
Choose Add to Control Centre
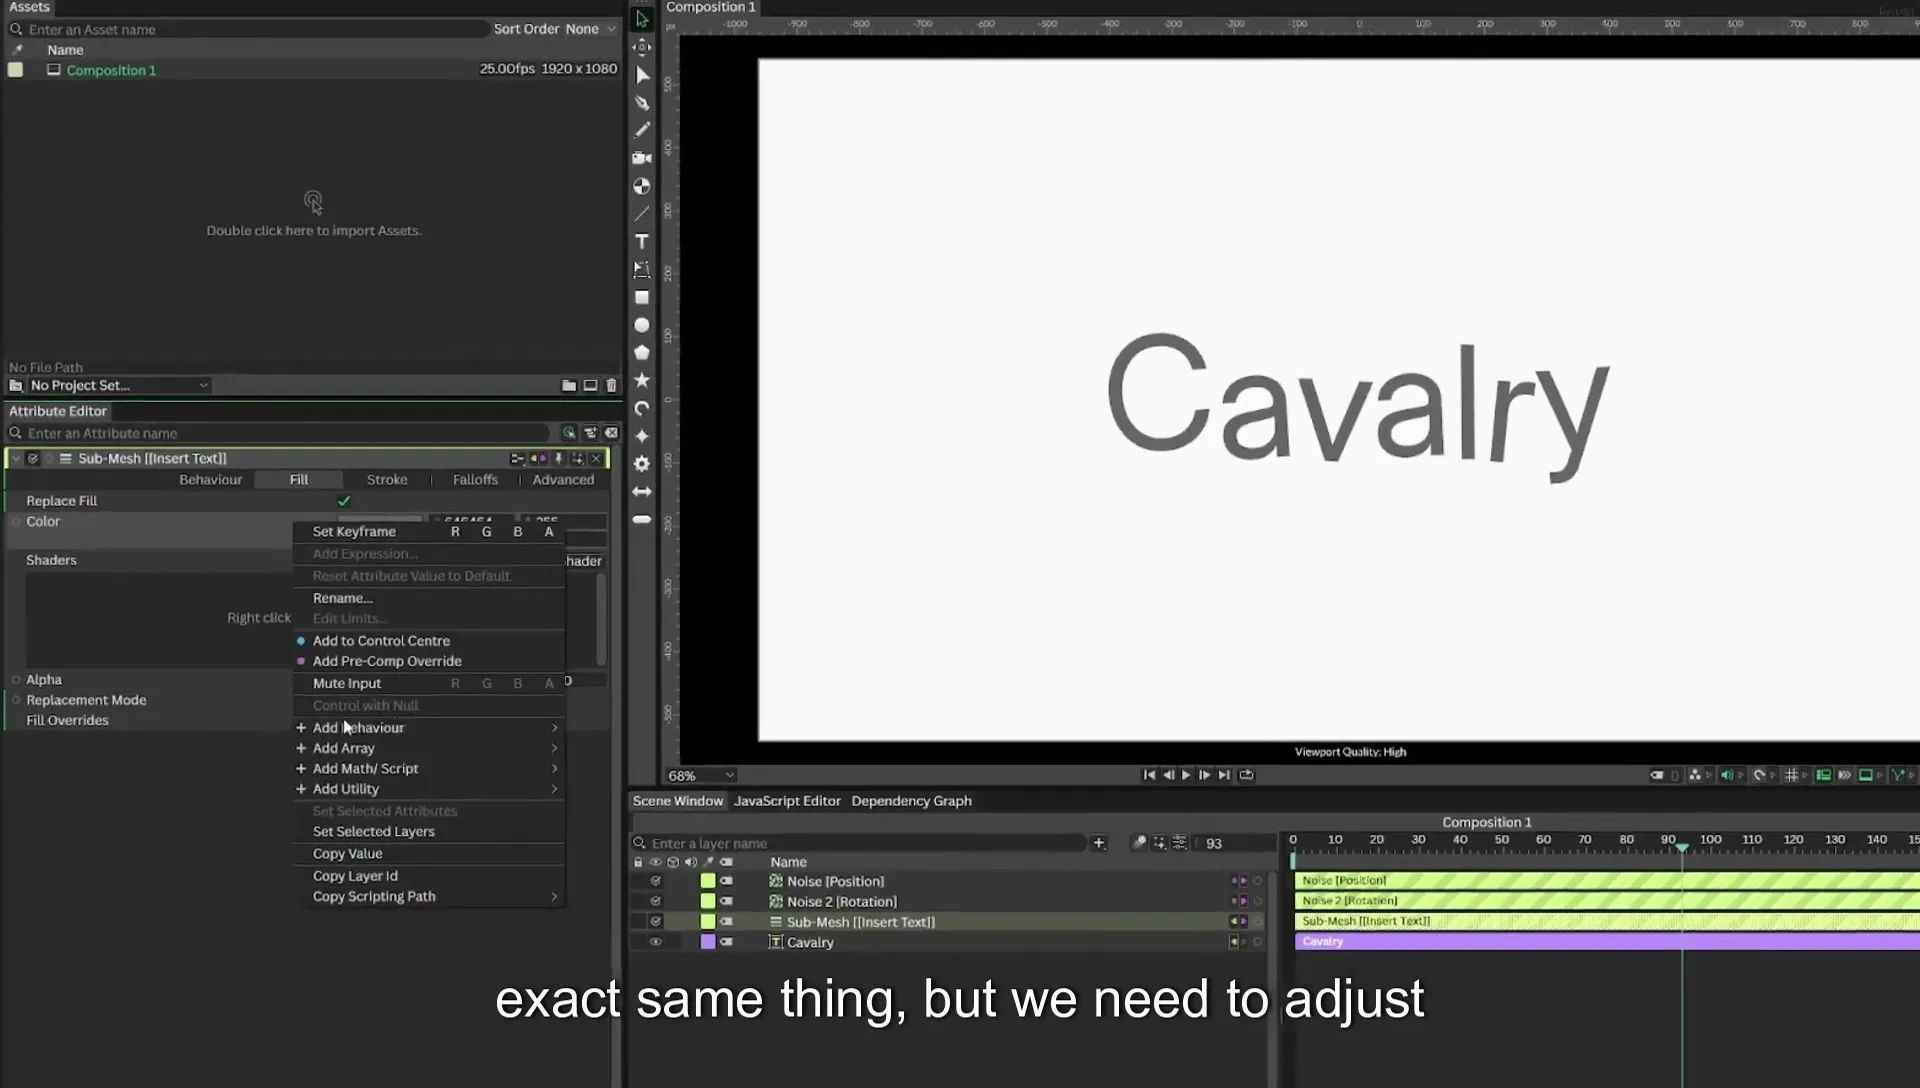381,641
